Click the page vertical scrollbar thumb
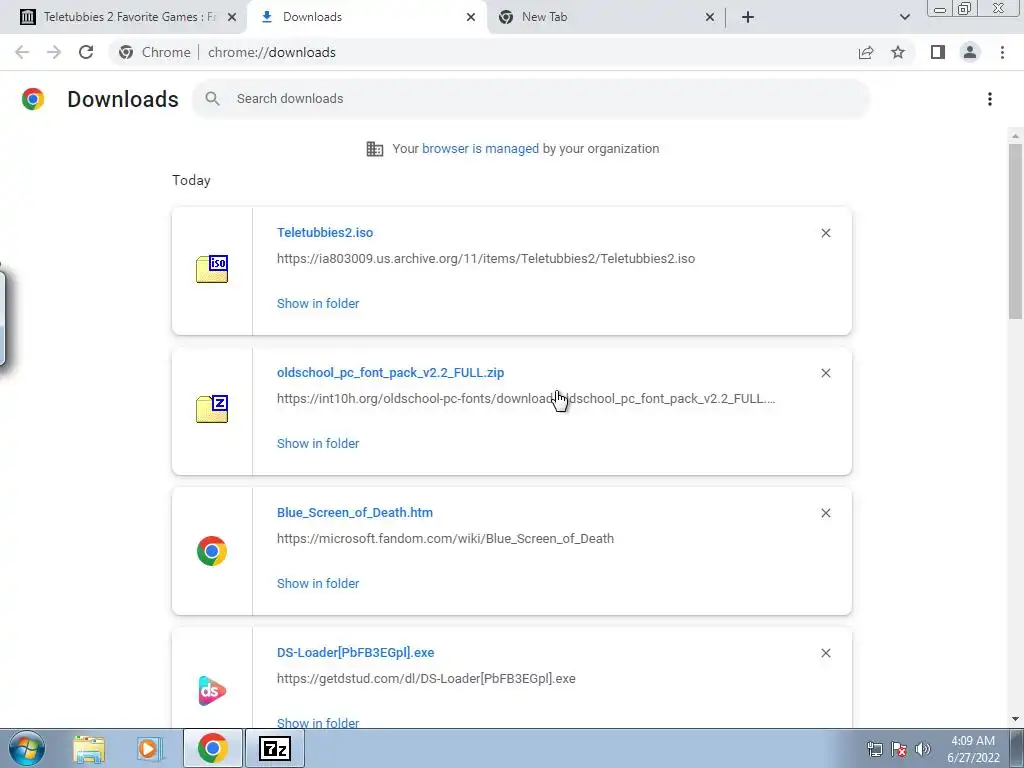1024x768 pixels. tap(1015, 232)
